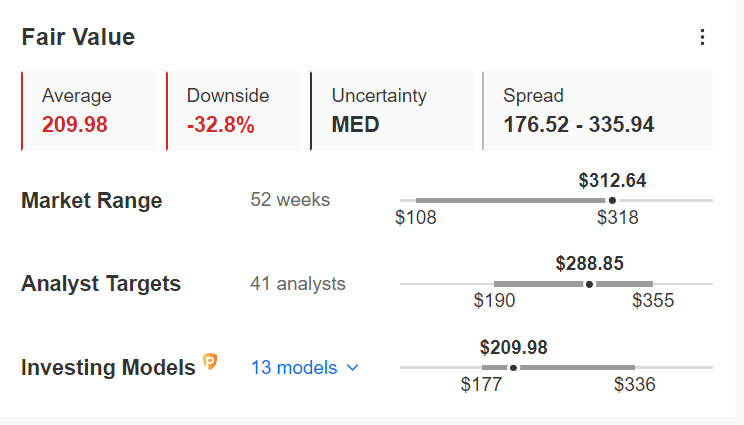Click the Uncertainty MED card
This screenshot has height=425, width=744.
click(x=392, y=111)
